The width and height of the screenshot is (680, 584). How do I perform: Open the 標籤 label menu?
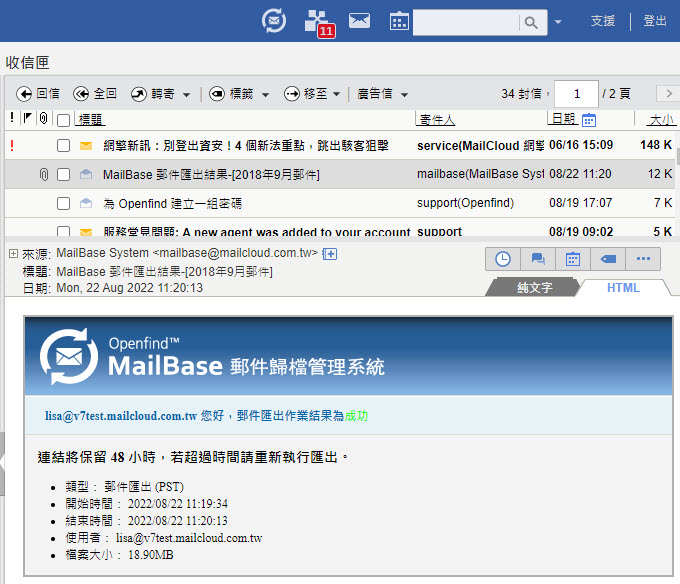[239, 94]
